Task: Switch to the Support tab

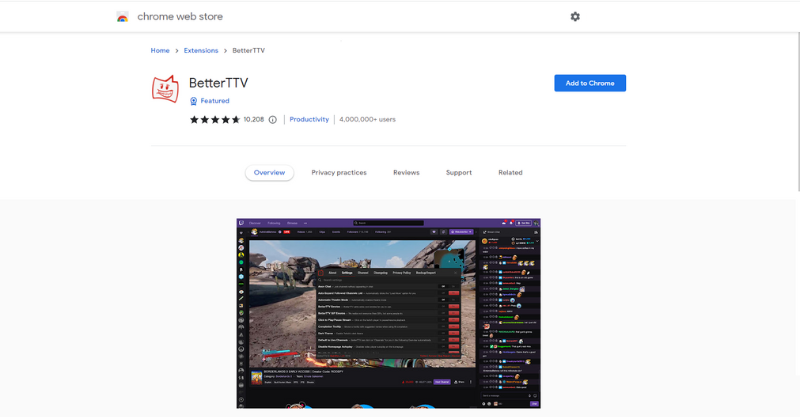Action: [x=459, y=173]
